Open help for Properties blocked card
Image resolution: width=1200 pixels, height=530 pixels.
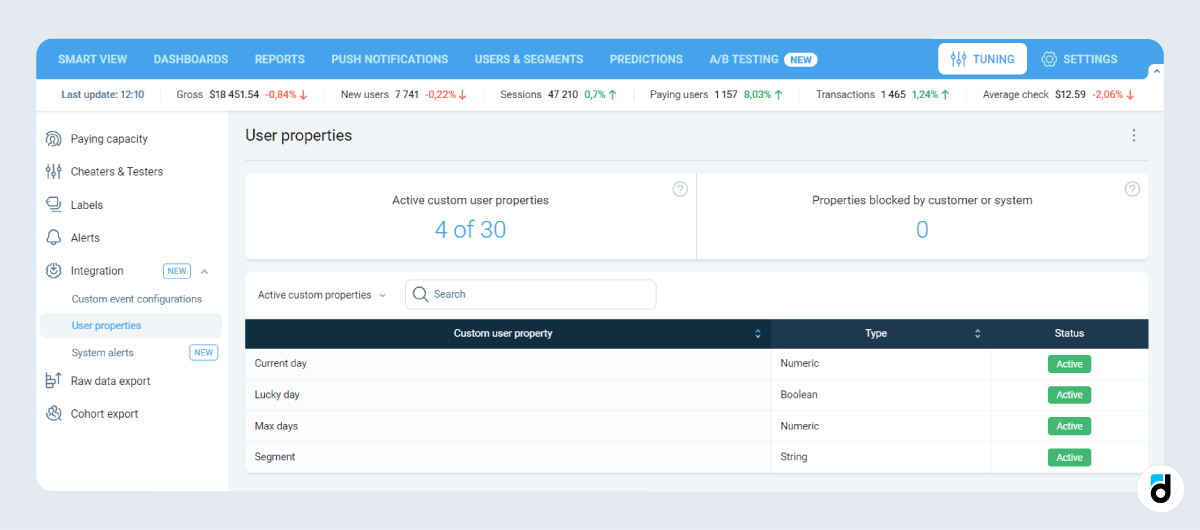pyautogui.click(x=1132, y=189)
